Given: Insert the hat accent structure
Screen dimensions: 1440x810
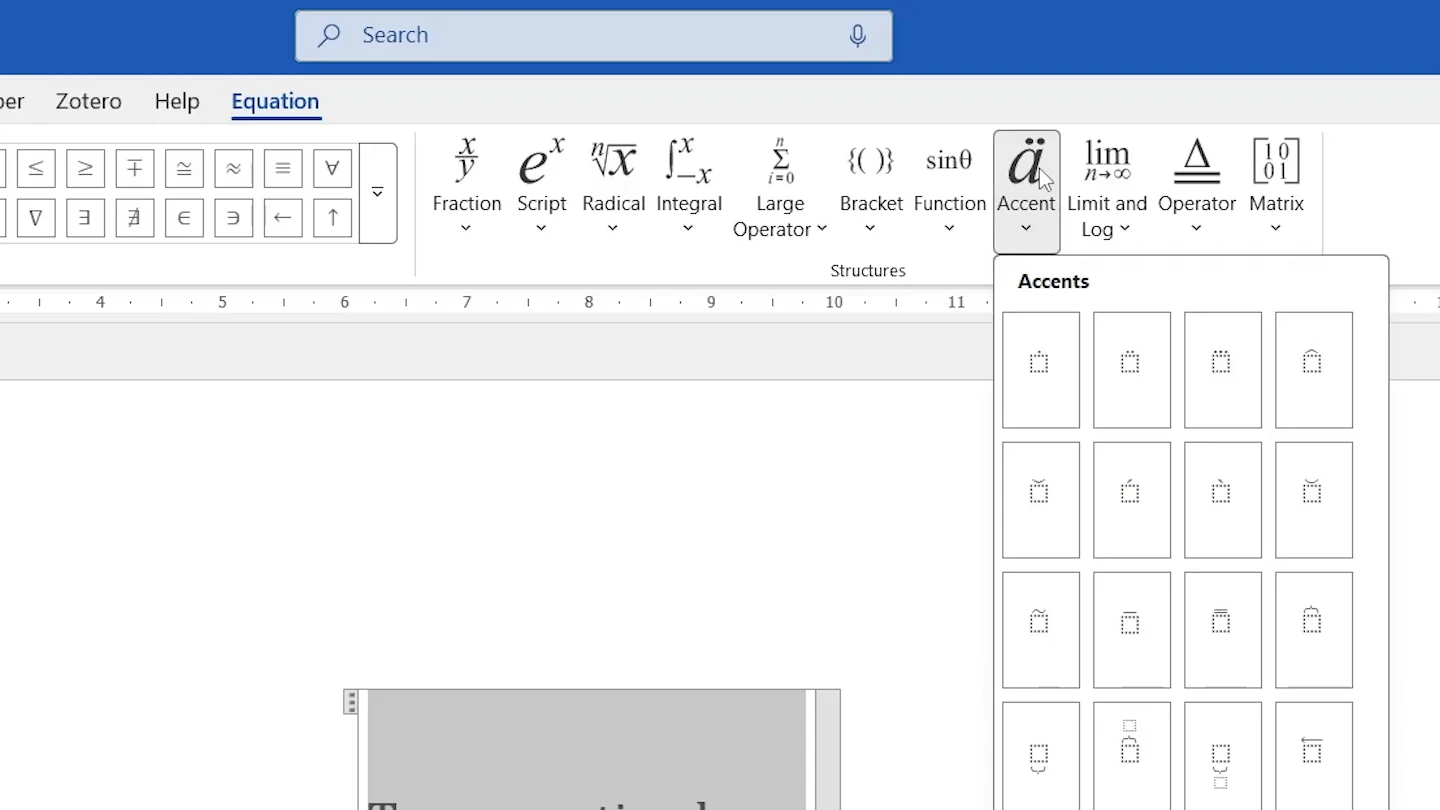Looking at the screenshot, I should [1314, 370].
